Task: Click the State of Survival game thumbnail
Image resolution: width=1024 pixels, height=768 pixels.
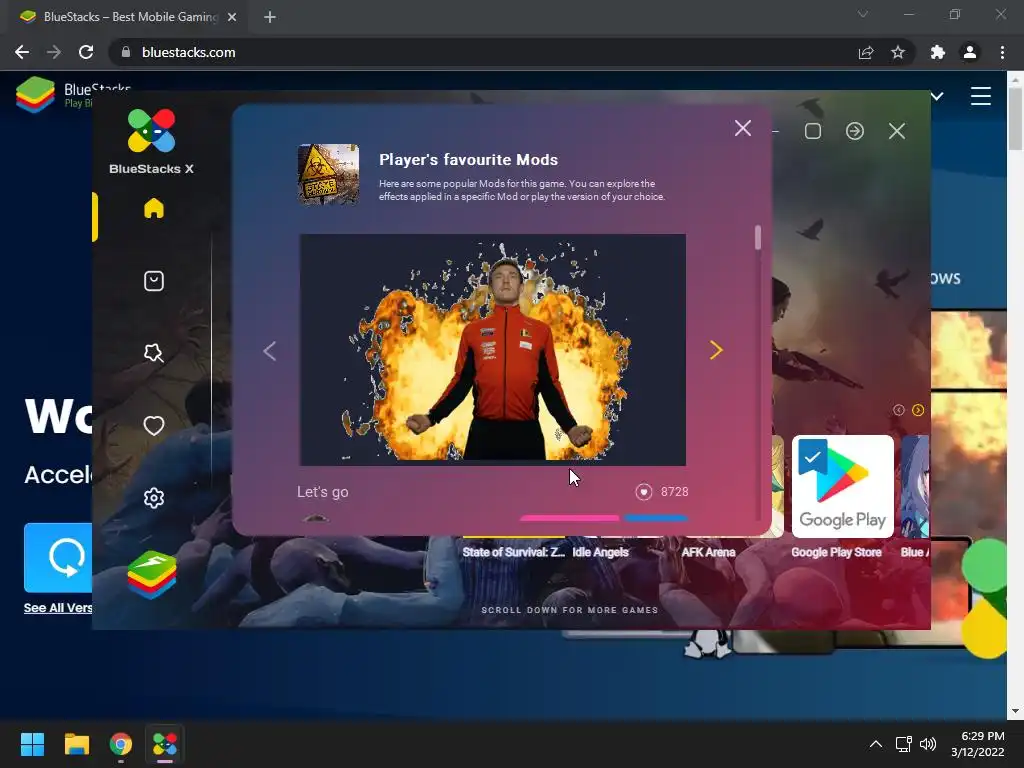Action: click(328, 174)
